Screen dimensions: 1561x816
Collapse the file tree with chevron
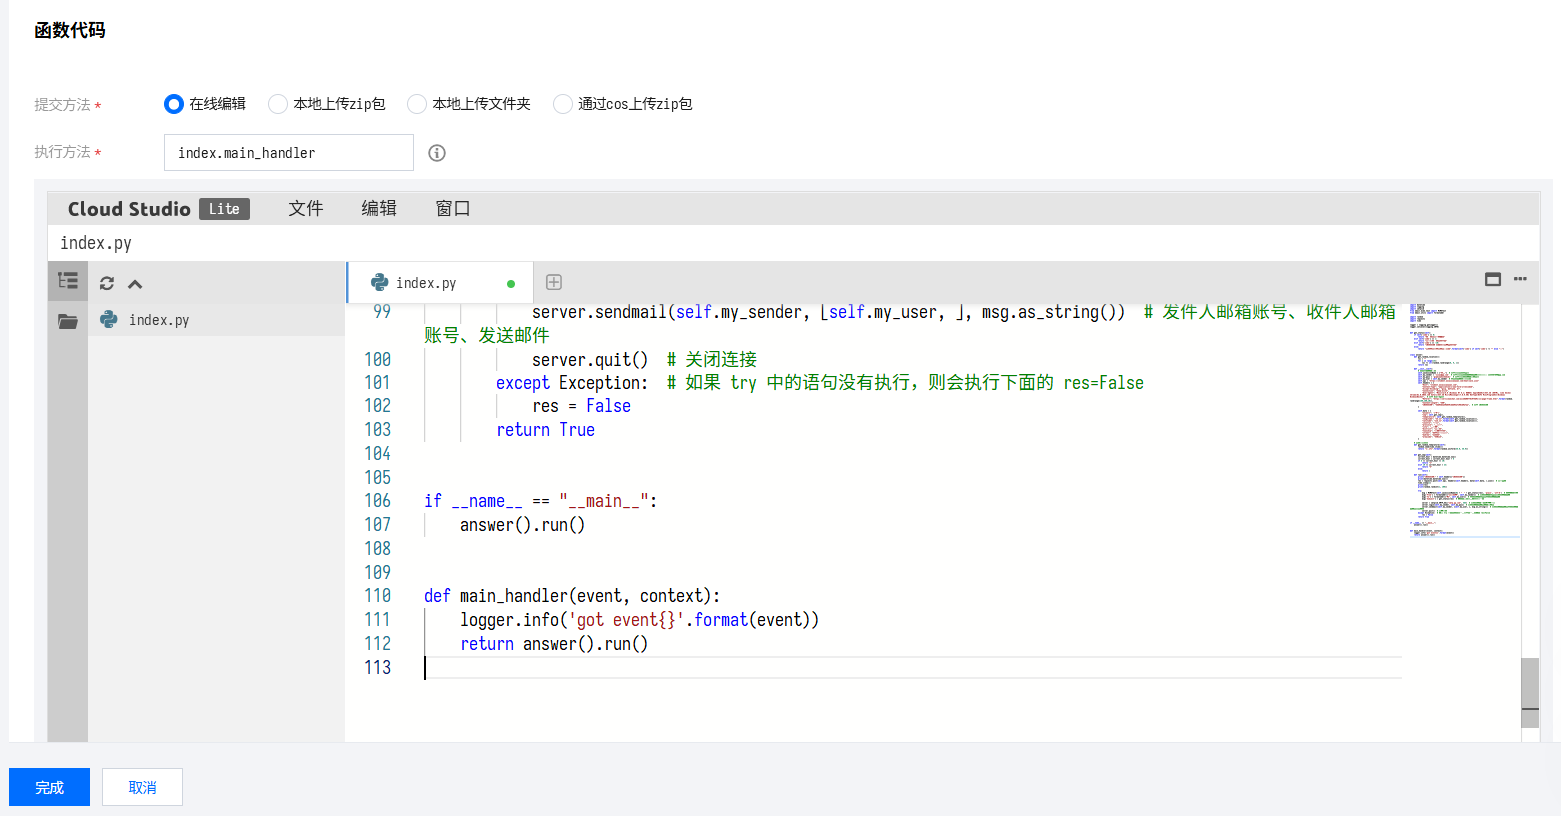(x=135, y=284)
